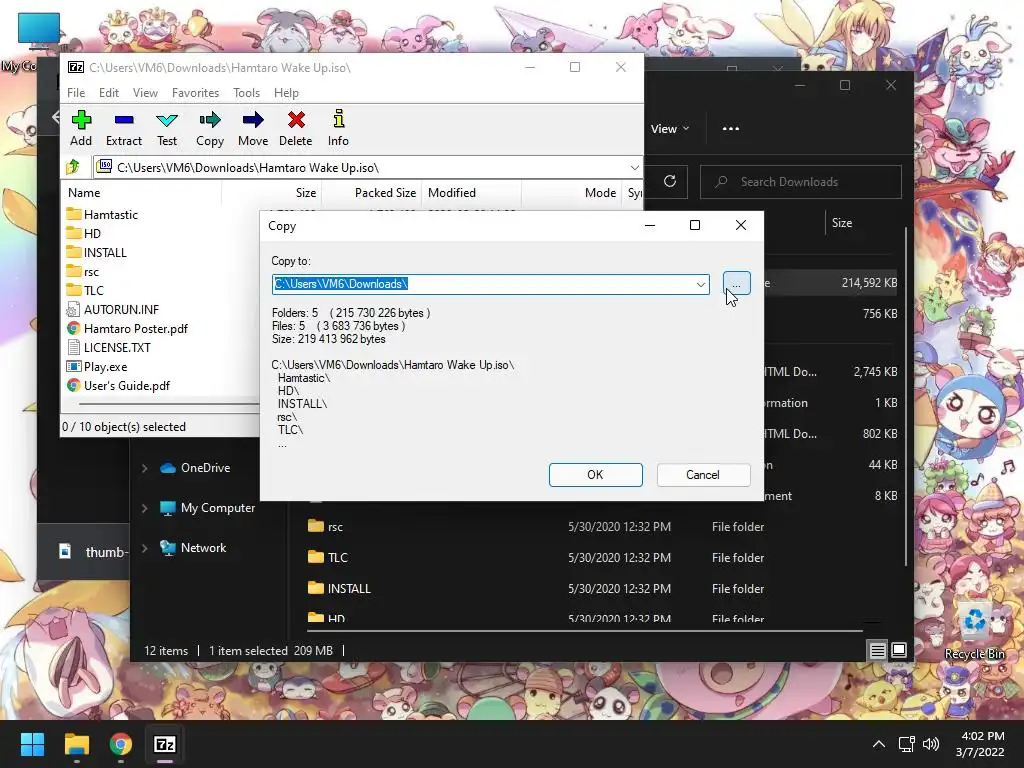Select the rsc folder in 7-Zip list
The image size is (1024, 768).
click(x=83, y=272)
